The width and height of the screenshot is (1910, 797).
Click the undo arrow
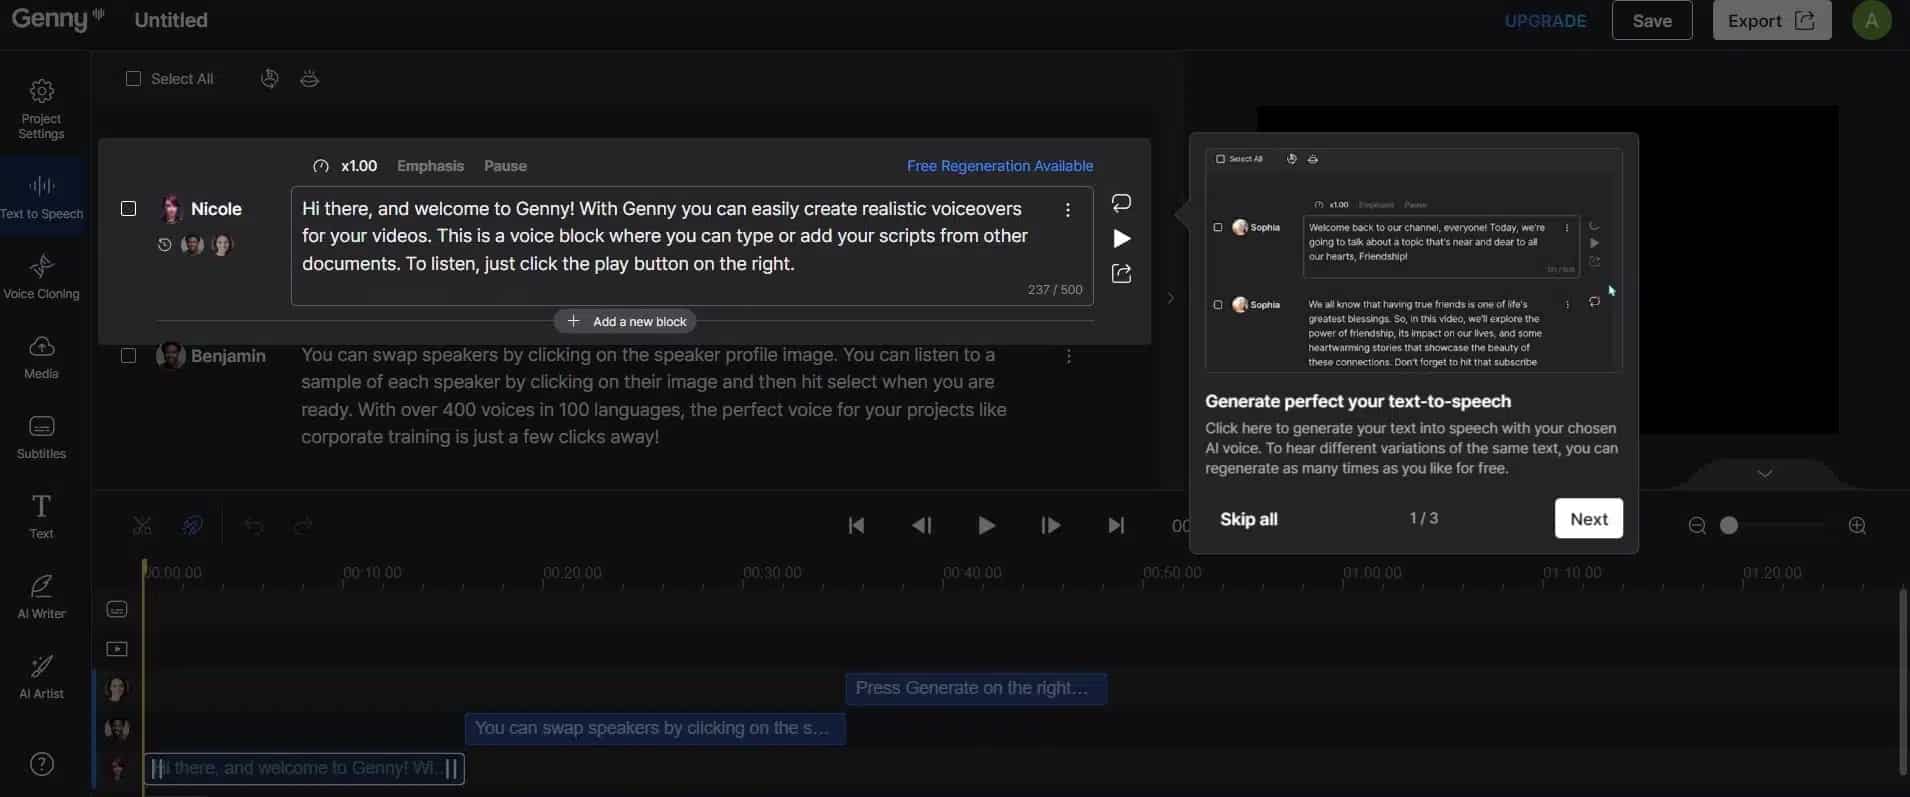[x=253, y=525]
